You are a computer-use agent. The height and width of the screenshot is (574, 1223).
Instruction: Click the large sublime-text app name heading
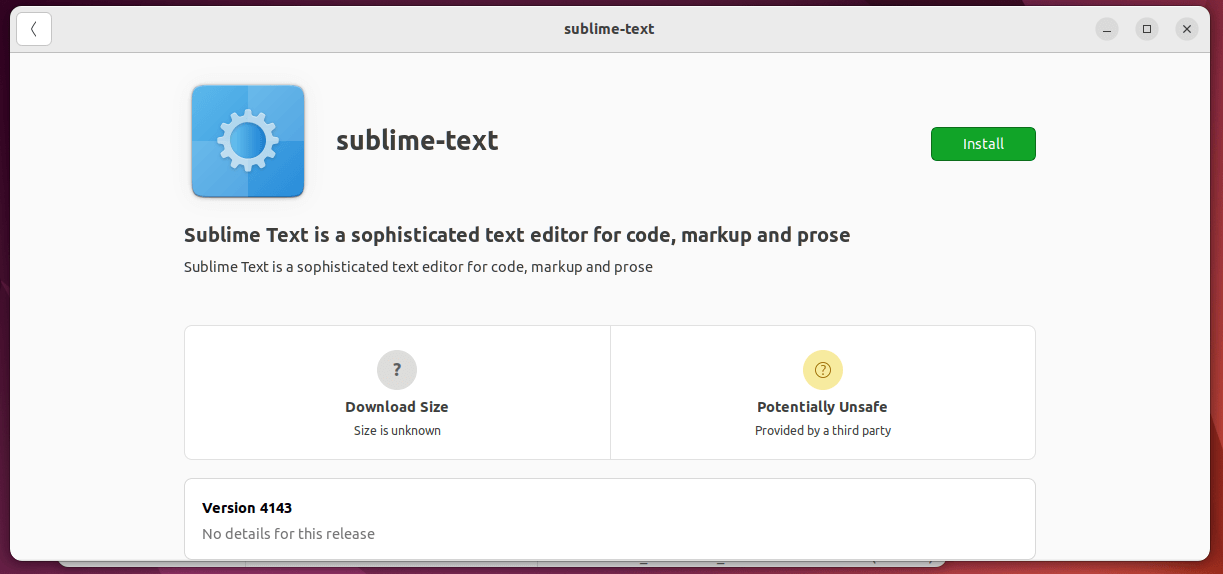(417, 141)
